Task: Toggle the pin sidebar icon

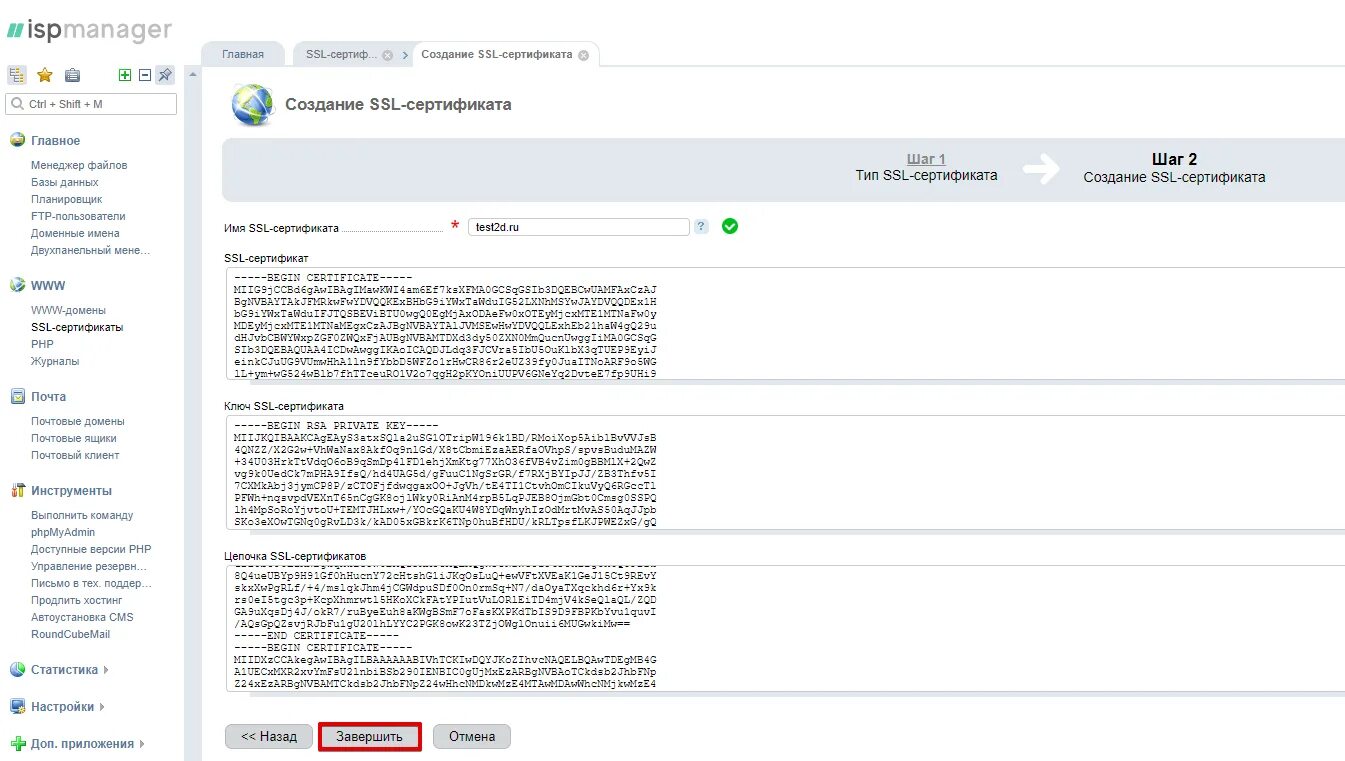Action: pos(165,75)
